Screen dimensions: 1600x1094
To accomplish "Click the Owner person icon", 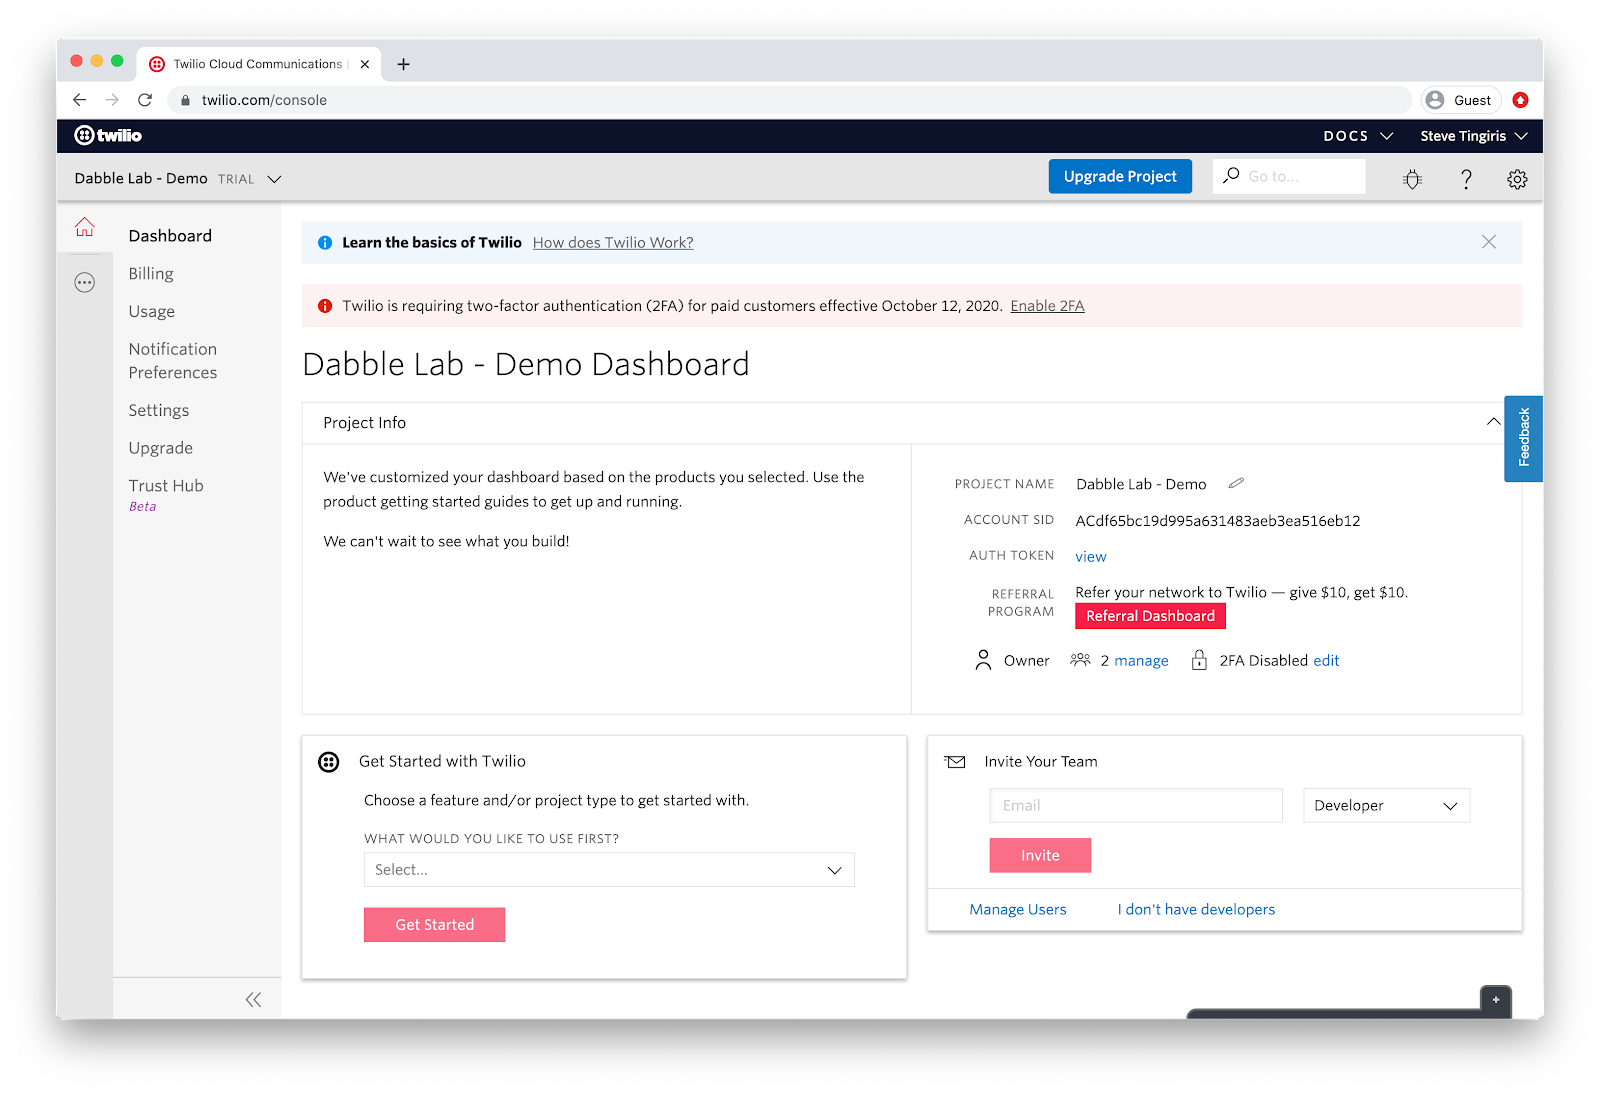I will pos(983,660).
